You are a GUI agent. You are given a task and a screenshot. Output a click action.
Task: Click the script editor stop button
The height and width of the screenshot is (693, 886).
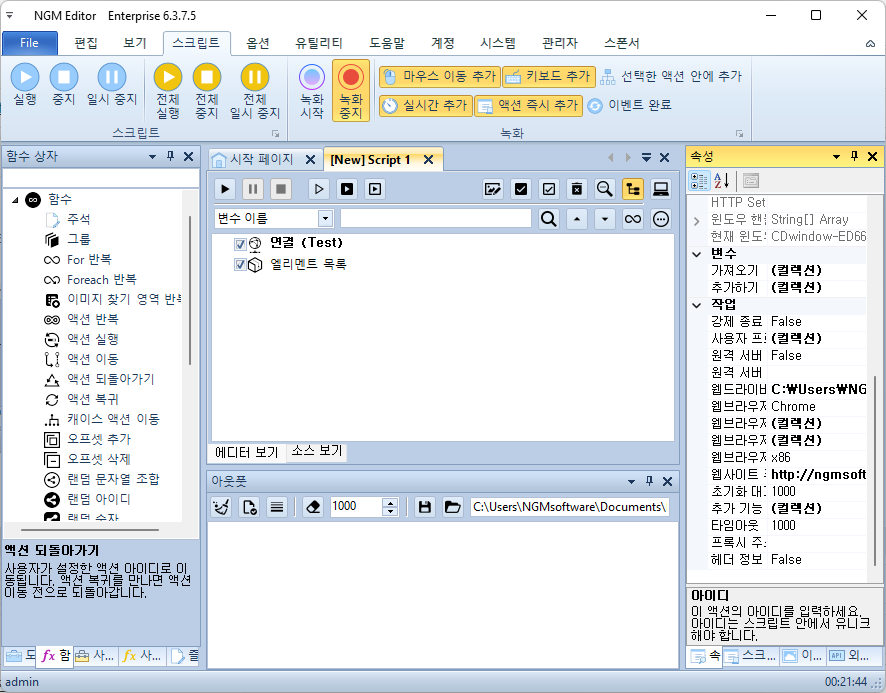[x=281, y=189]
